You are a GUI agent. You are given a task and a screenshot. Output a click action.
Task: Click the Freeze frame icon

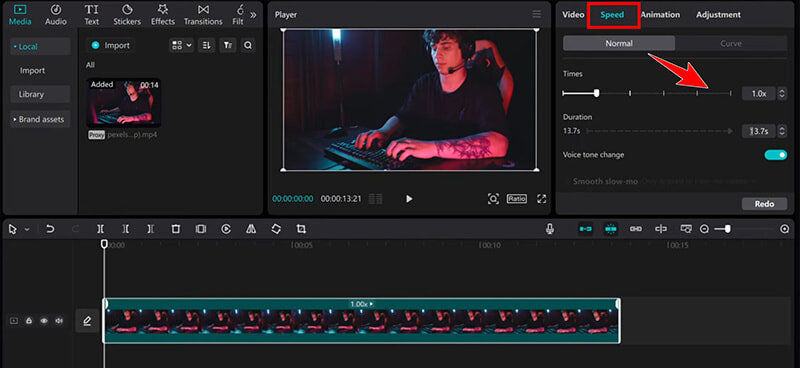coord(201,229)
